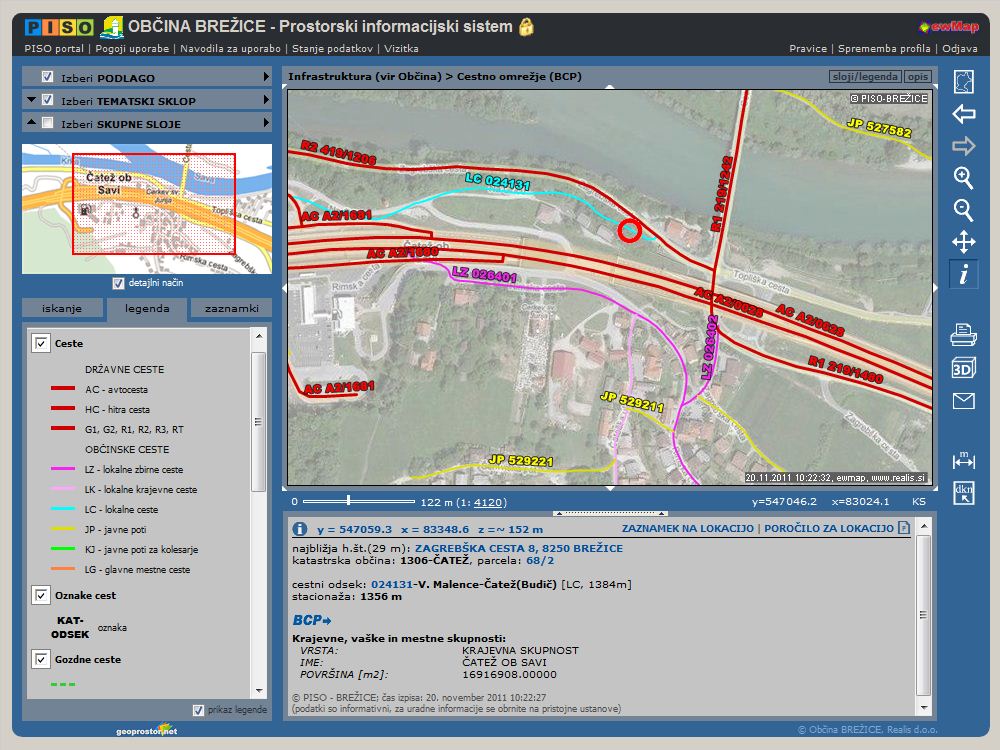Viewport: 1000px width, 750px height.
Task: Select the pan map arrows tool
Action: tap(963, 242)
